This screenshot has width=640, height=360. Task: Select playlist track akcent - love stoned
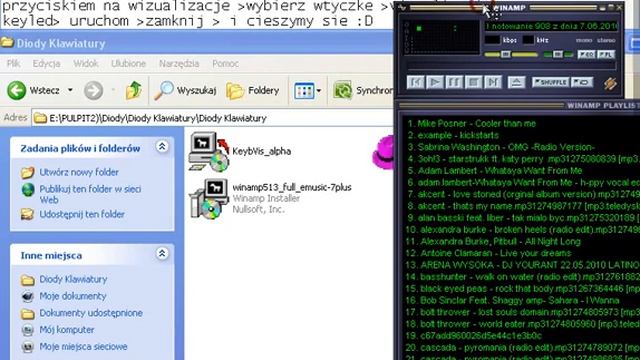(523, 194)
